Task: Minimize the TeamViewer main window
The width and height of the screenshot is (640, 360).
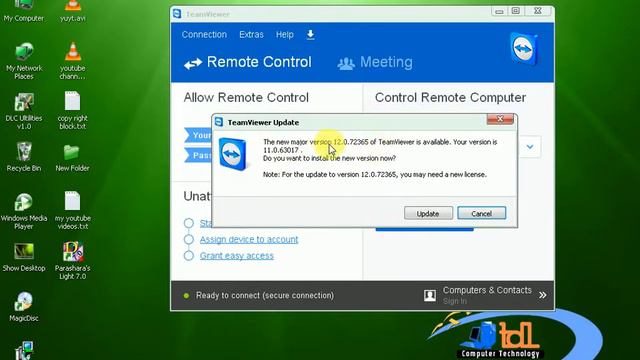Action: click(x=499, y=11)
